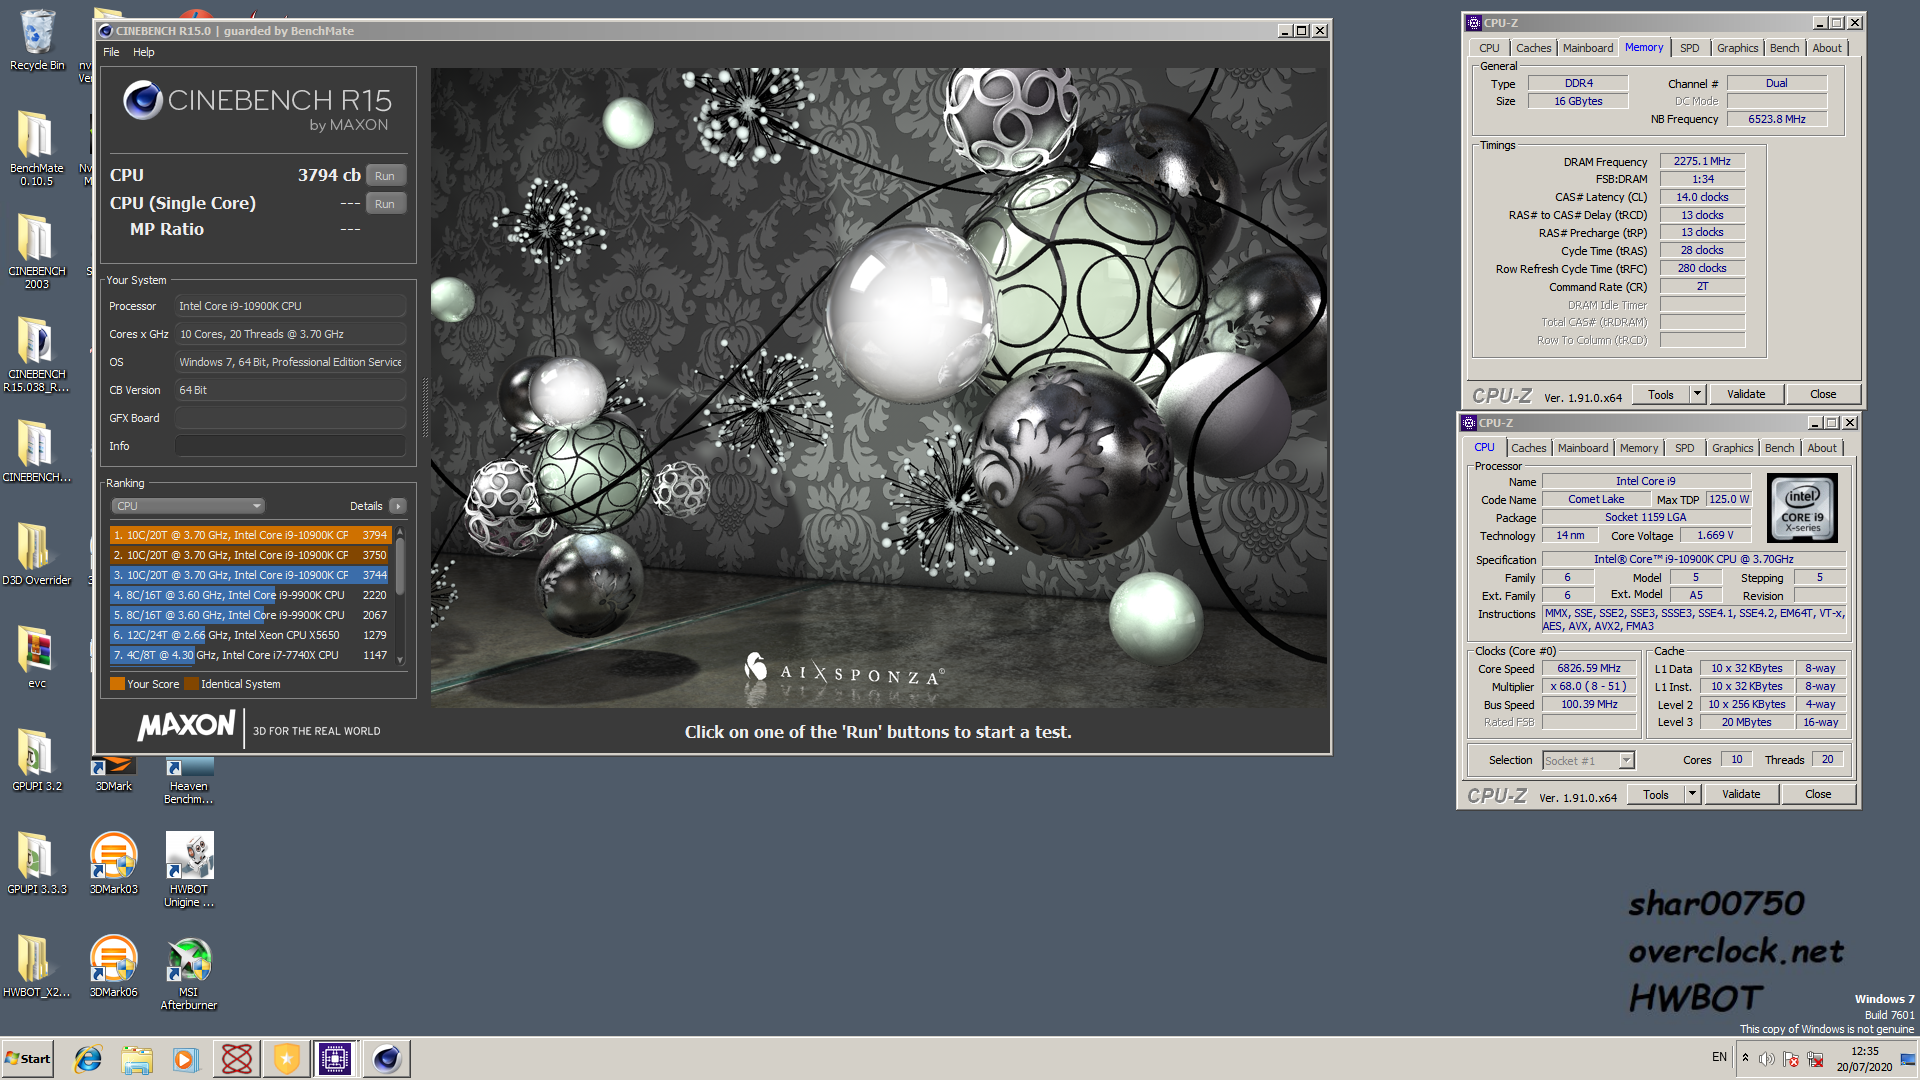
Task: Open Caches tab in Memory CPU-Z window
Action: coord(1533,48)
